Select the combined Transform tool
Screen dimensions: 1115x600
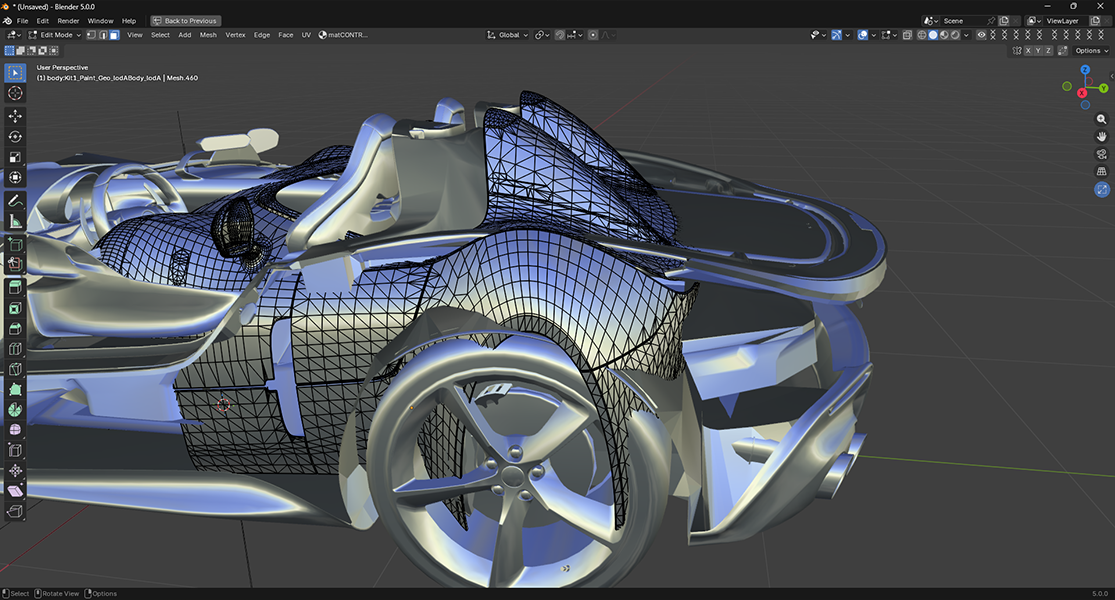click(15, 178)
